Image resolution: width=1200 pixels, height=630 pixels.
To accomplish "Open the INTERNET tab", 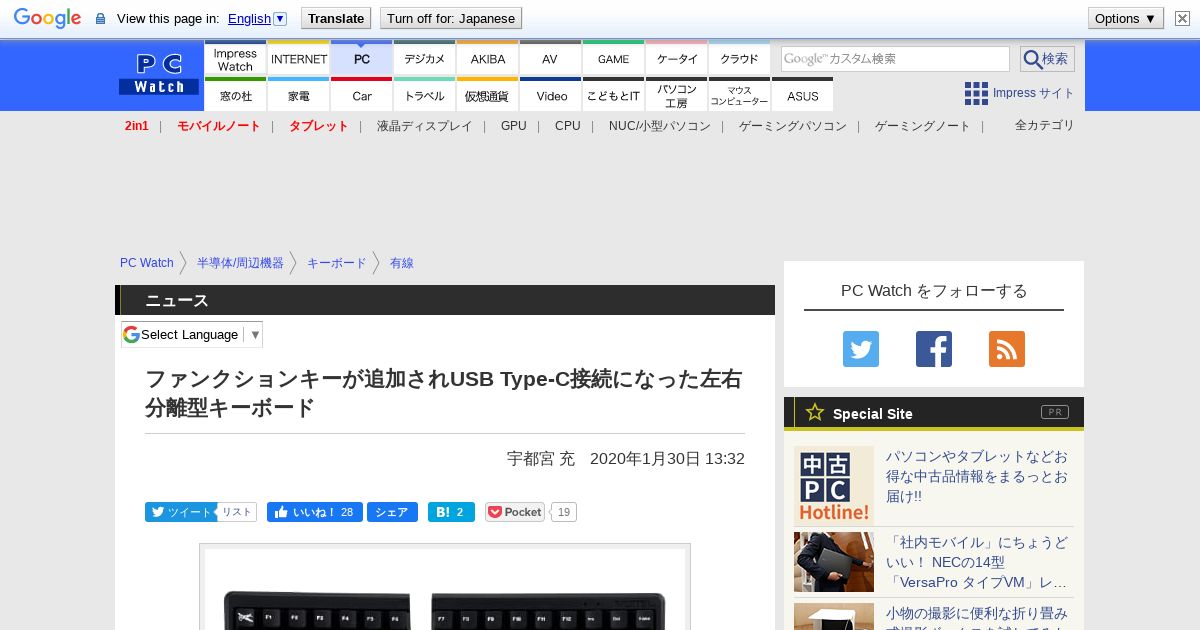I will point(299,59).
